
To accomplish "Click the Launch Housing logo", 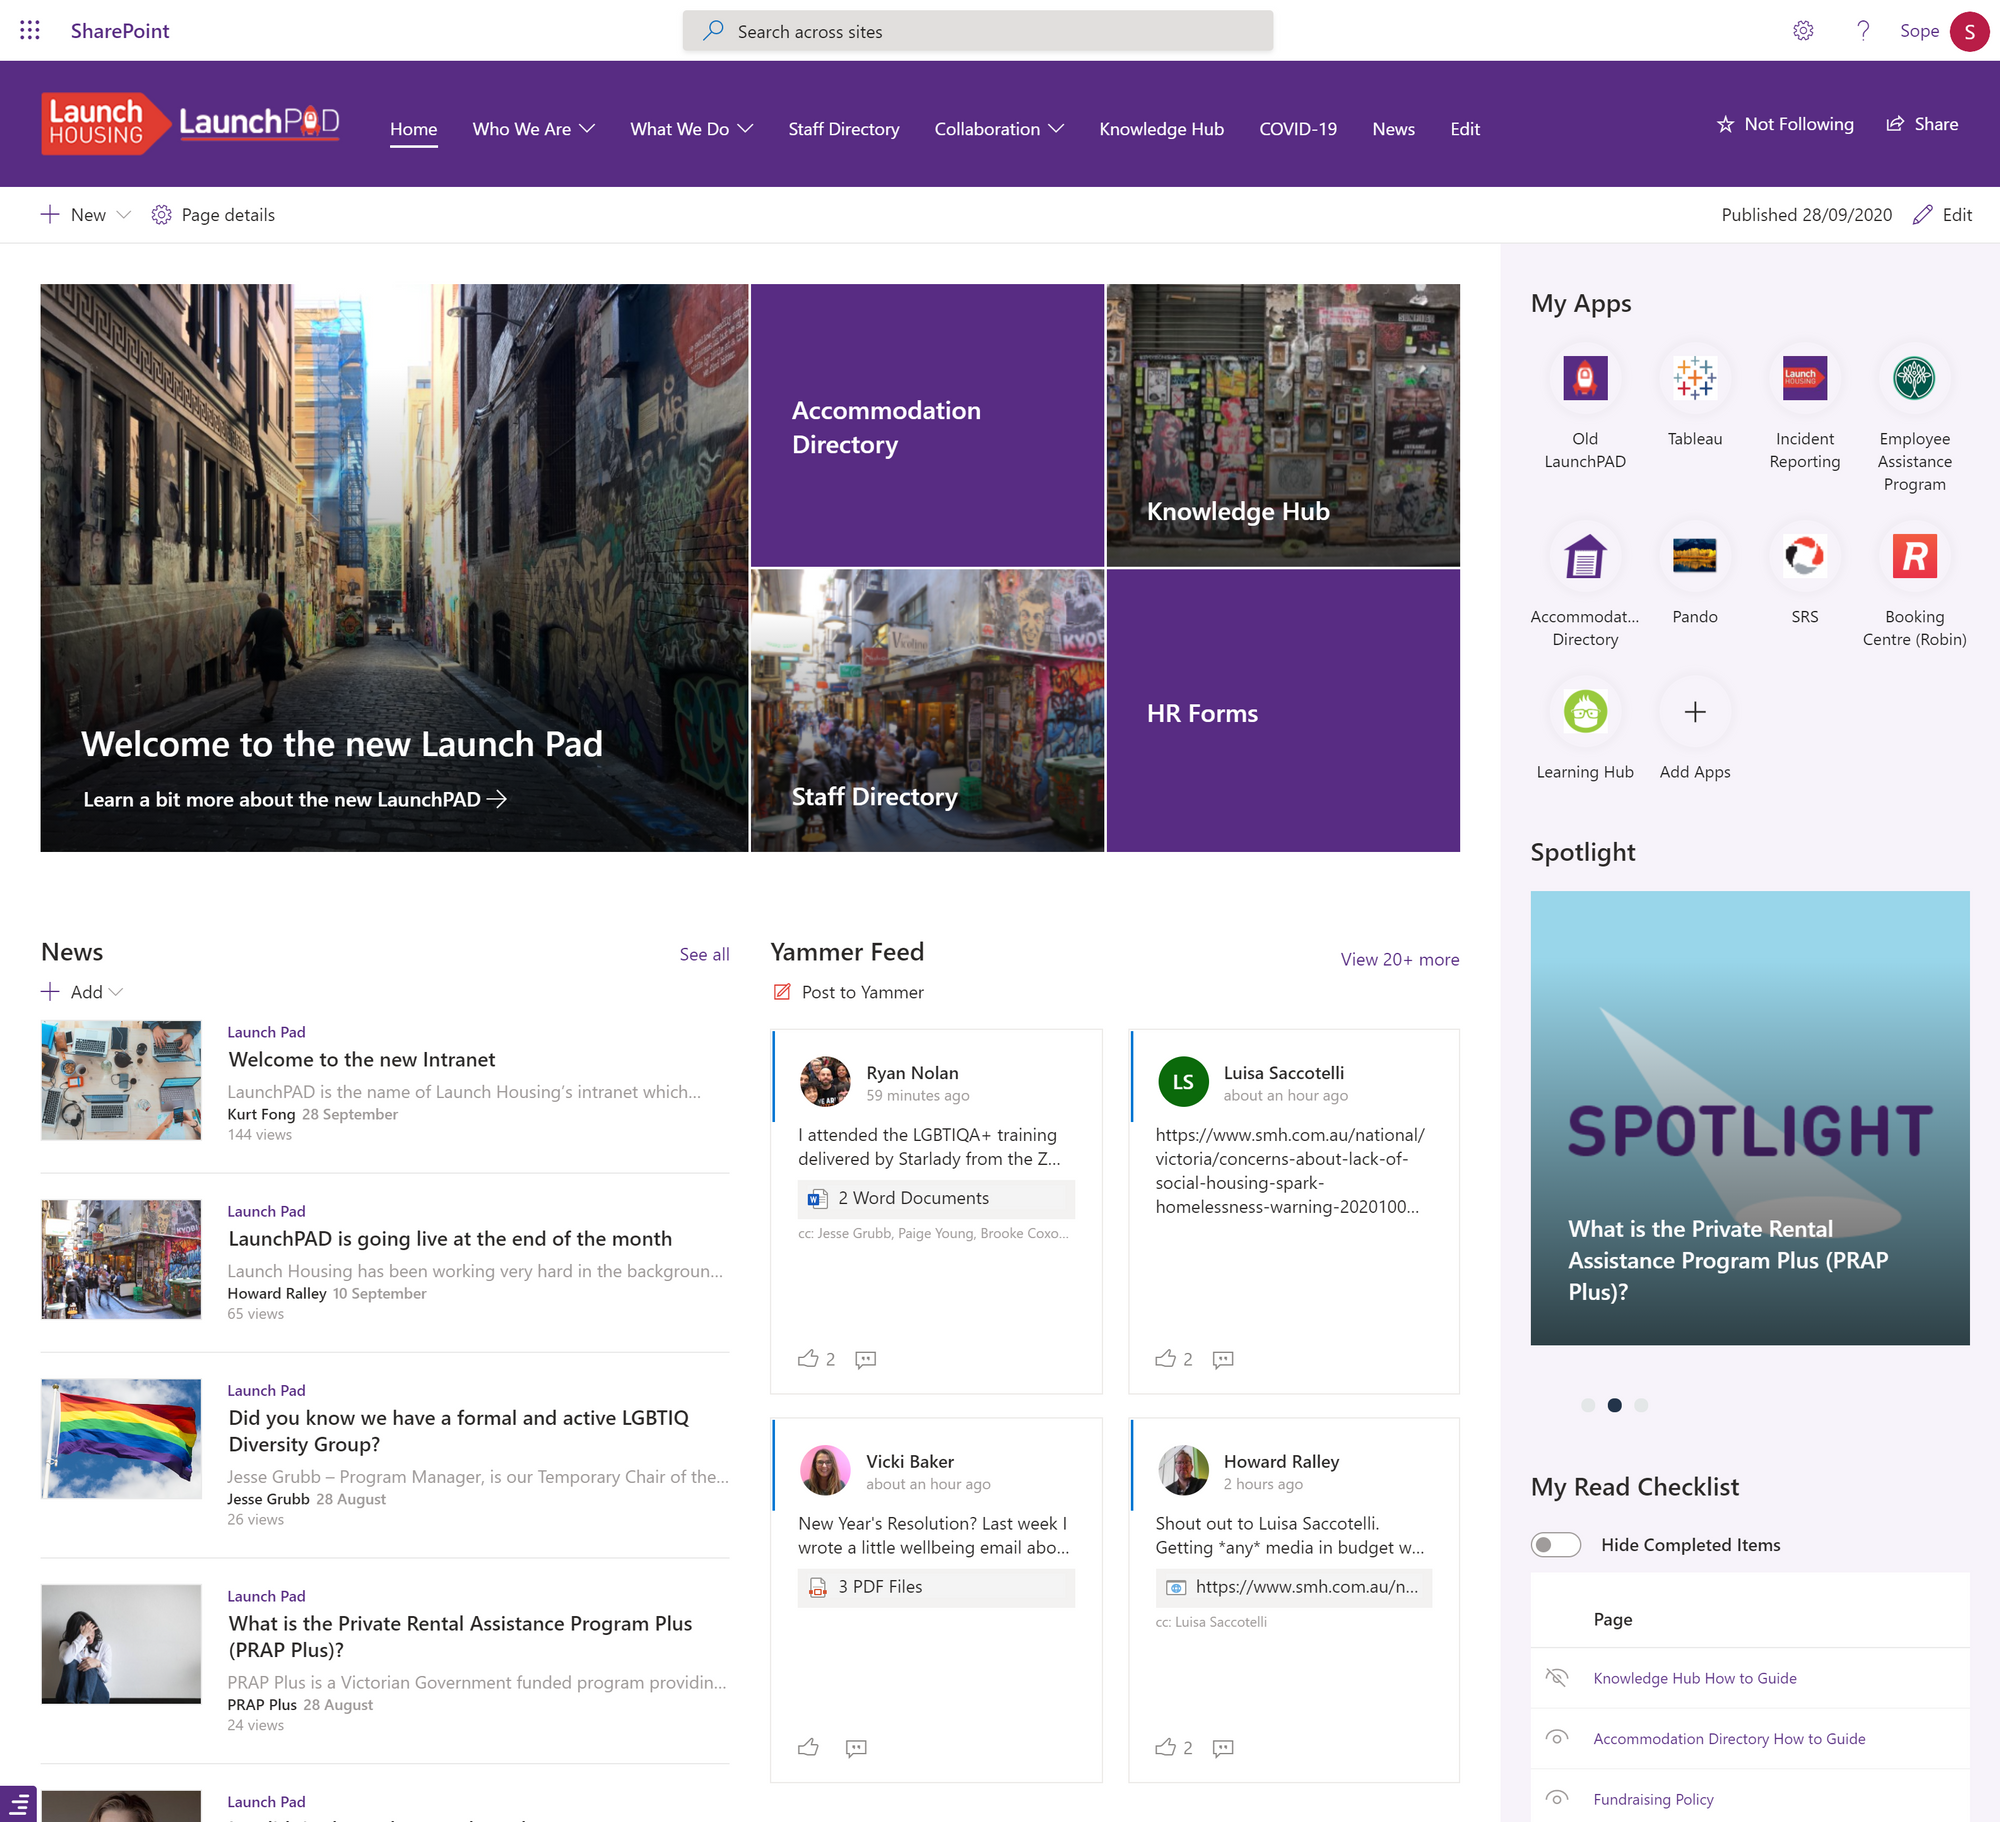I will (x=106, y=124).
